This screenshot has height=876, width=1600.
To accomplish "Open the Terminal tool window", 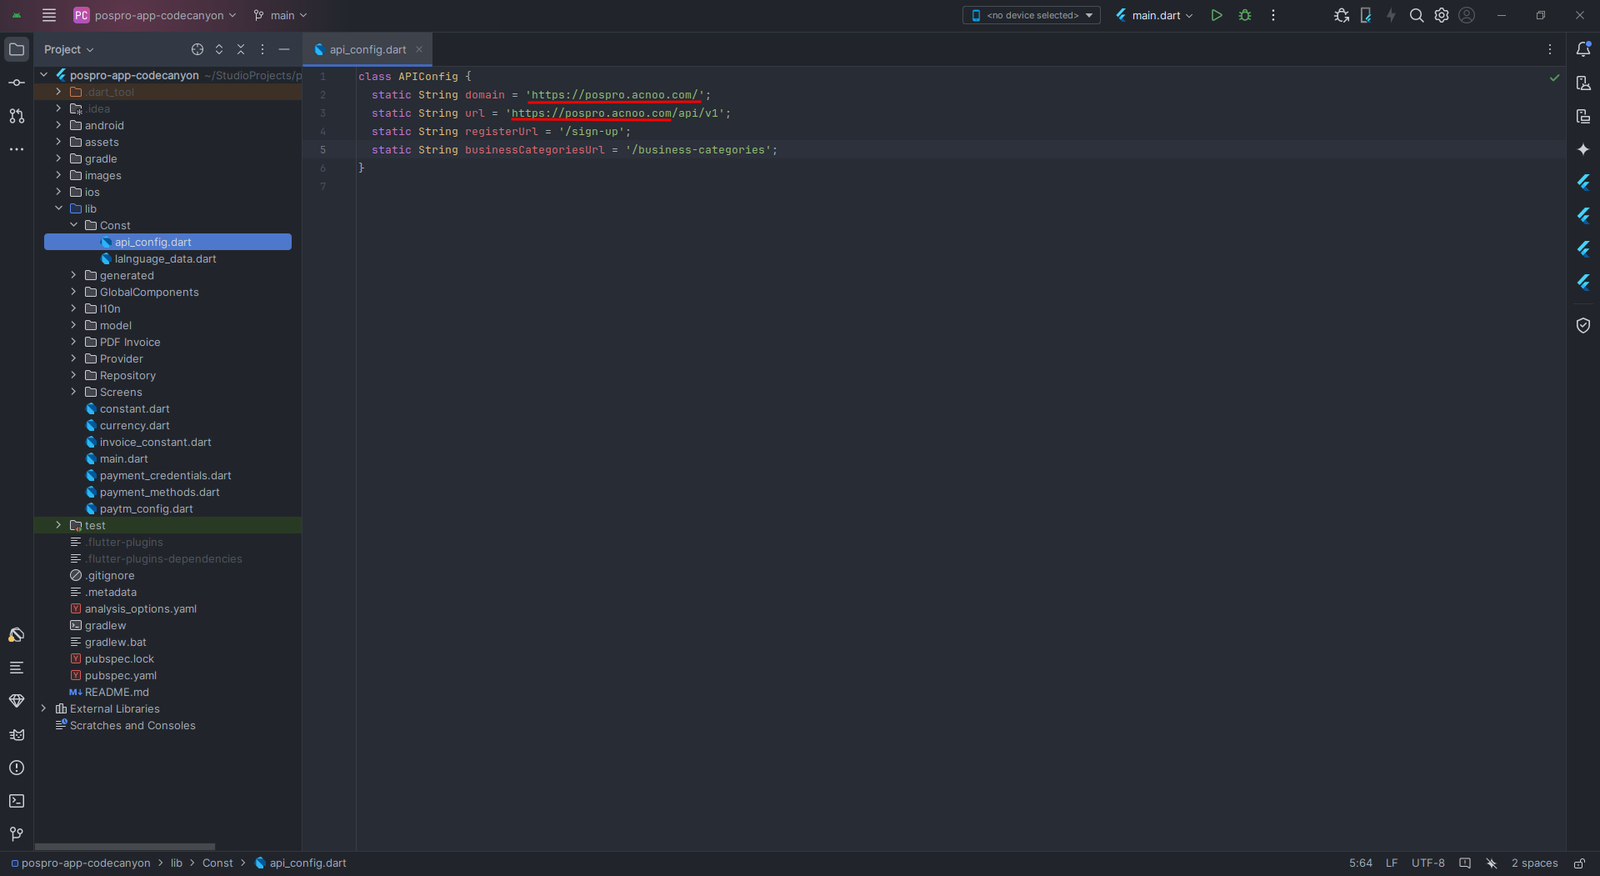I will click(x=16, y=801).
